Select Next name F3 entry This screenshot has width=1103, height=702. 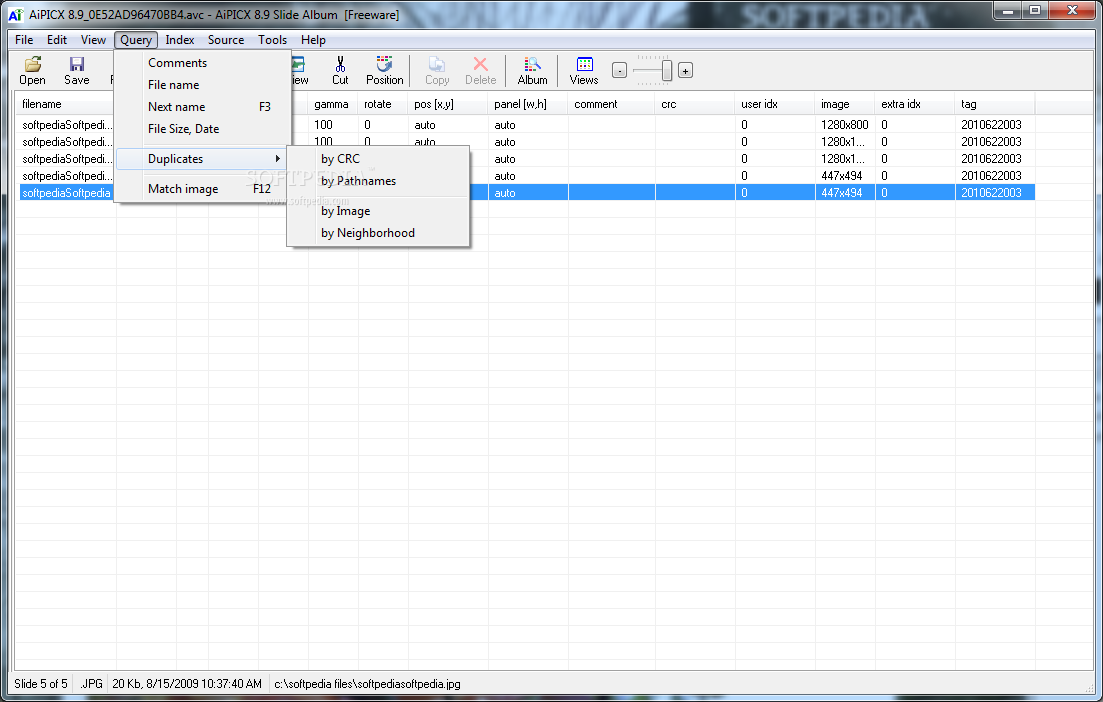(203, 107)
